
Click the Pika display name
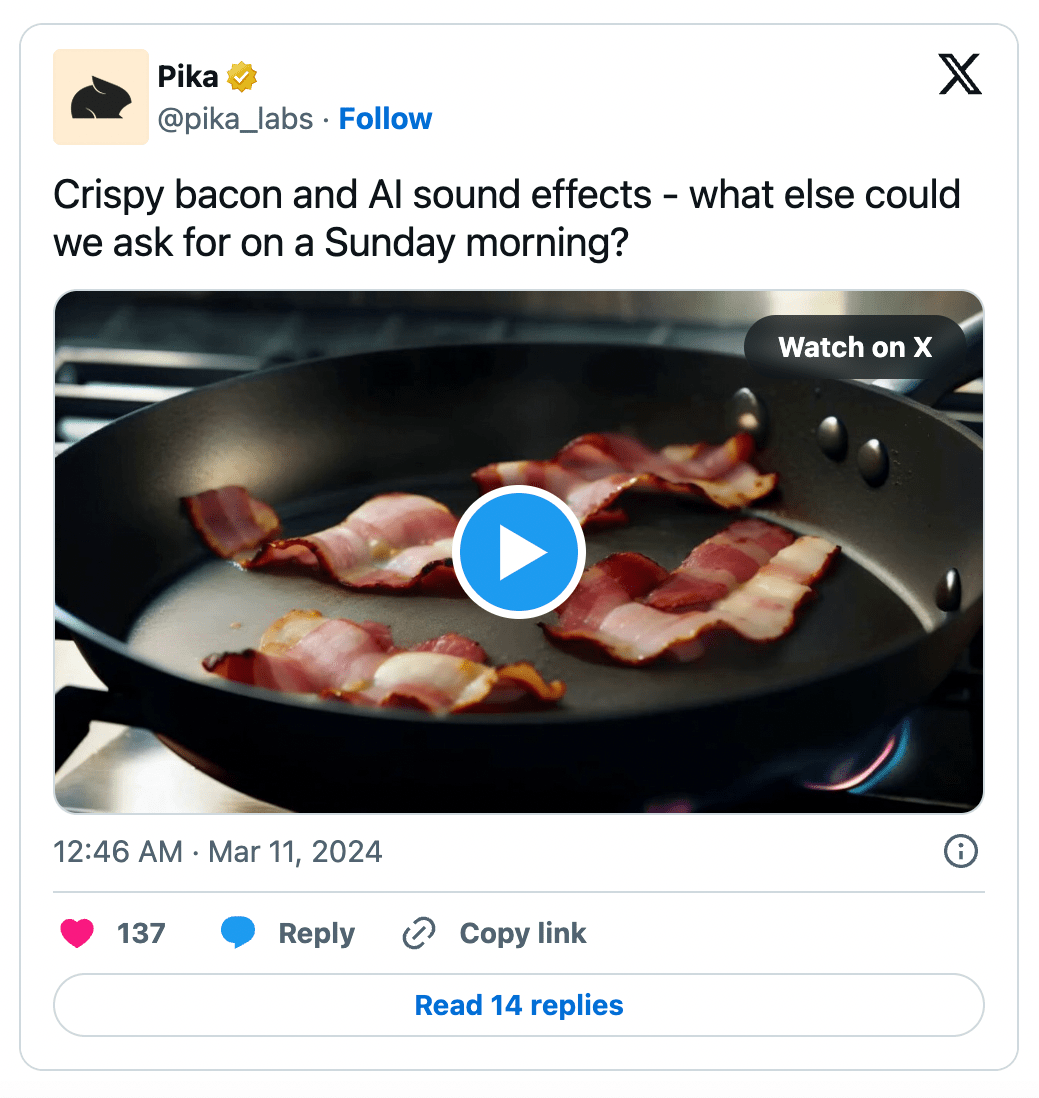[x=186, y=75]
